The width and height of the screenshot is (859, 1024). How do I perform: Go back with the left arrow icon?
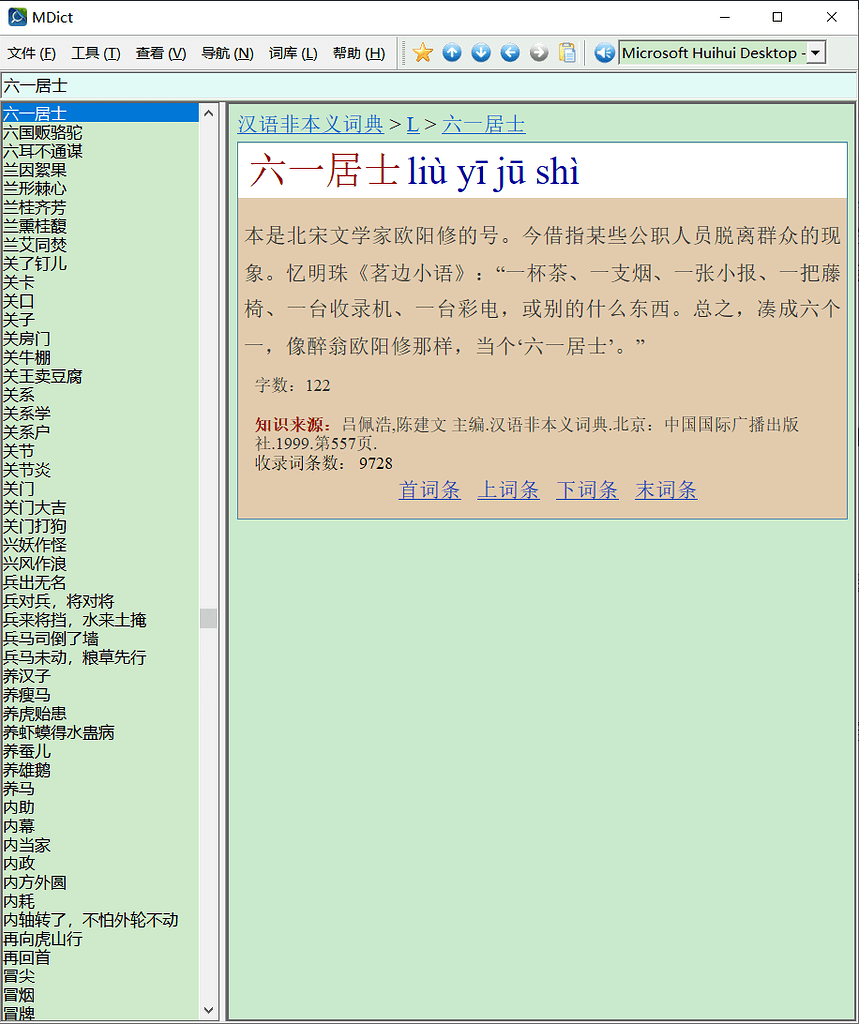[x=510, y=53]
